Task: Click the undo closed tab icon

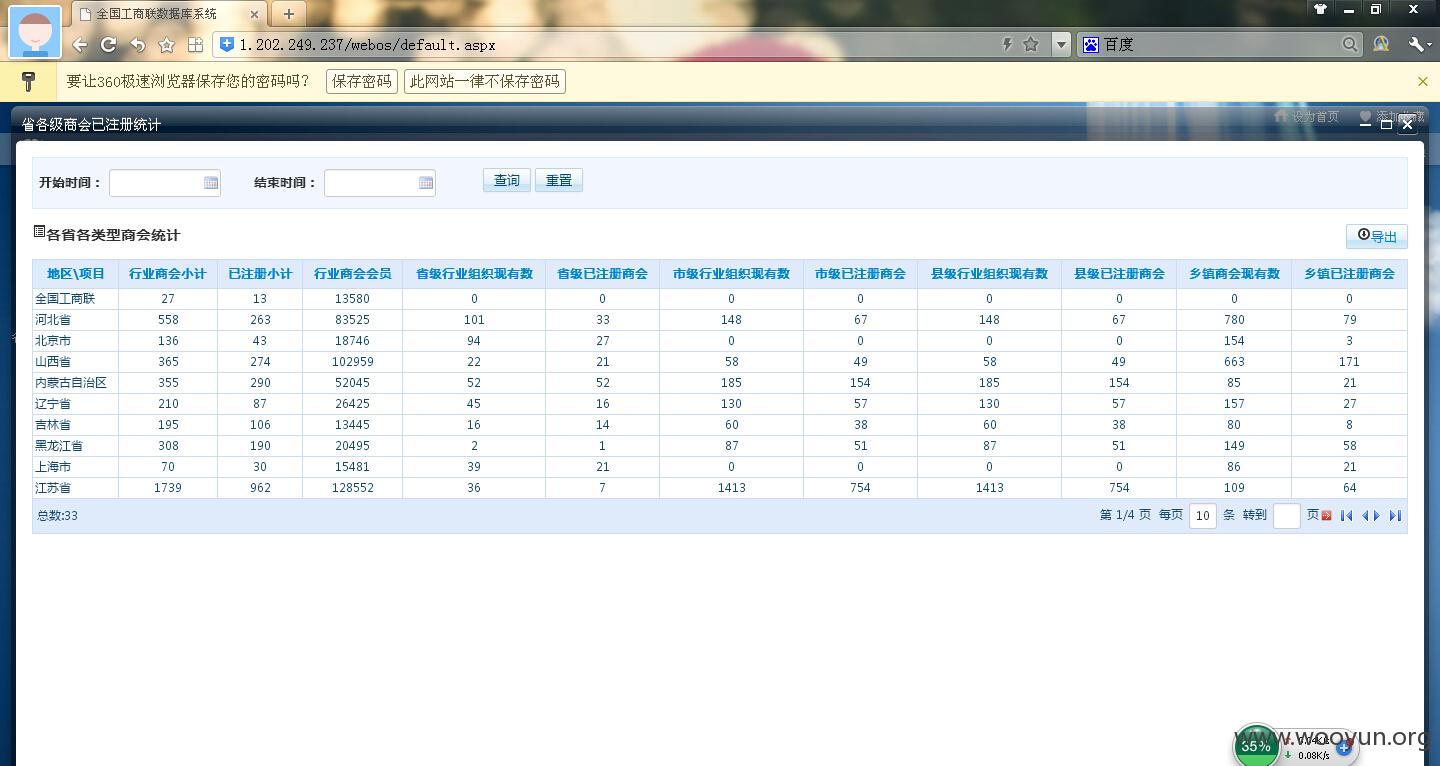Action: tap(138, 45)
